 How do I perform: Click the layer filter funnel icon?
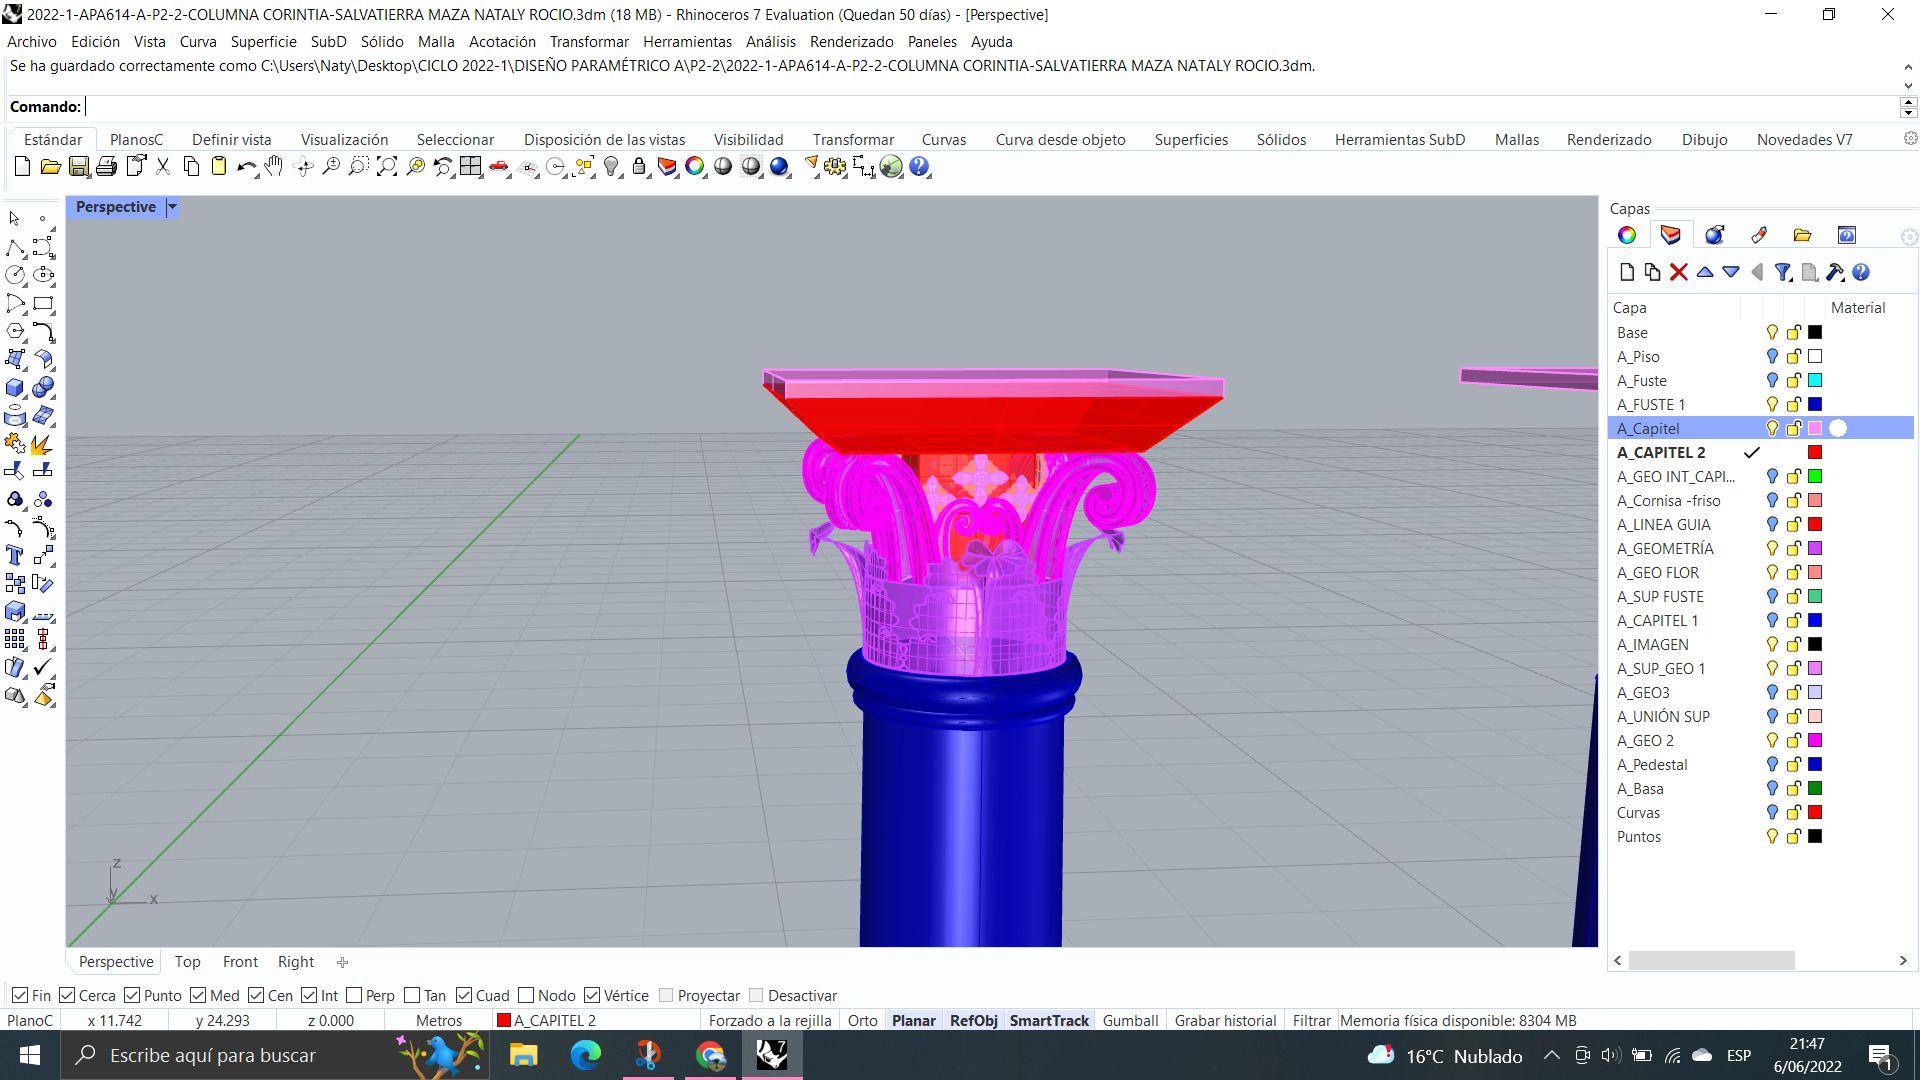1782,272
